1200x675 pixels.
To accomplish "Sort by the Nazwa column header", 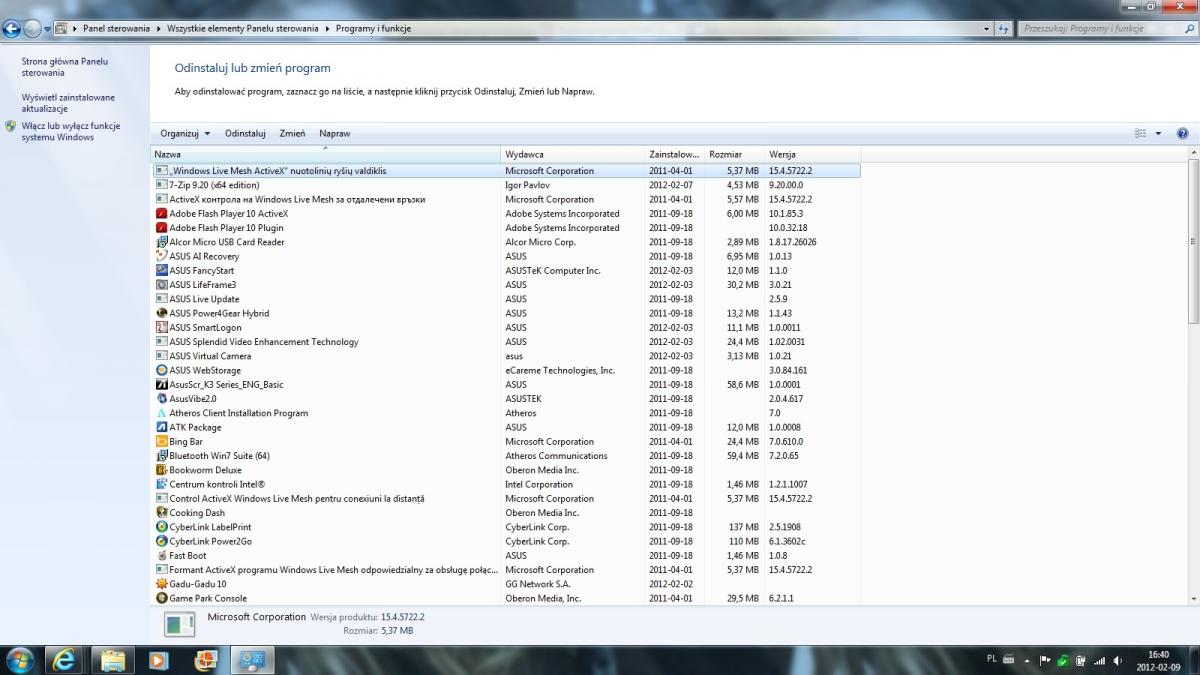I will [326, 155].
